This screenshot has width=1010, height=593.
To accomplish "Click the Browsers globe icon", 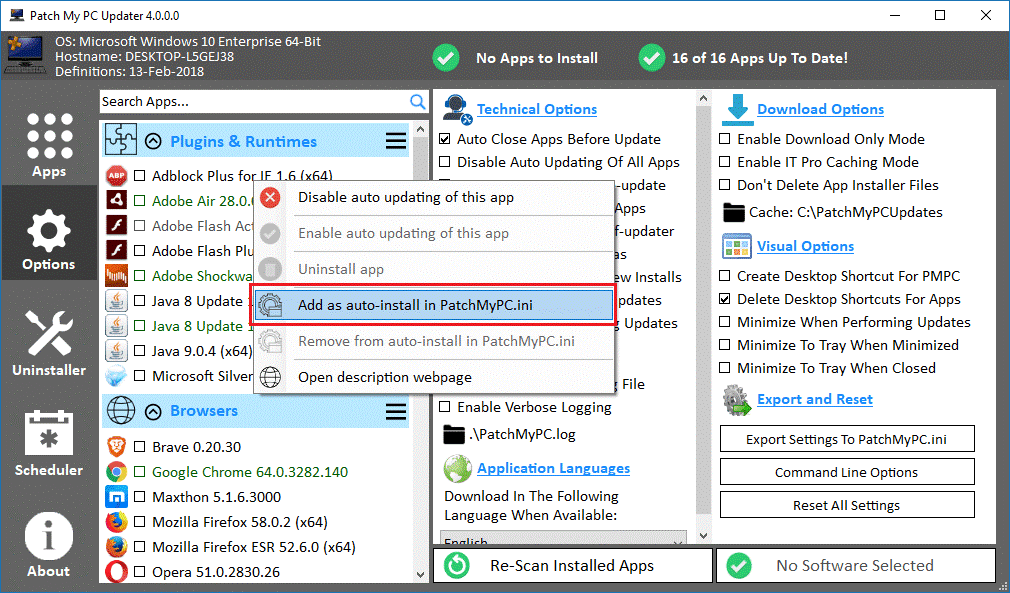I will click(x=121, y=410).
